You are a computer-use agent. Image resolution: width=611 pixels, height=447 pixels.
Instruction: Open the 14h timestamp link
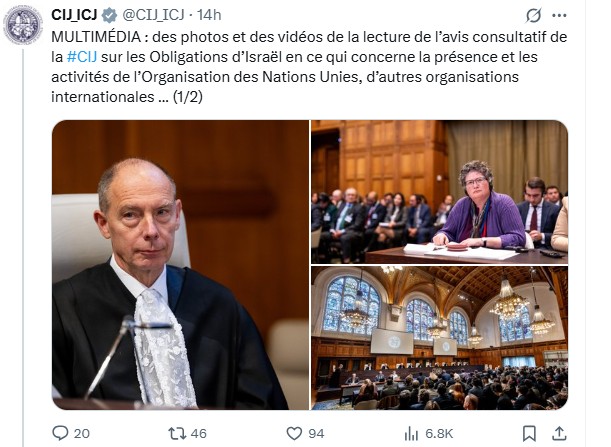pyautogui.click(x=209, y=15)
